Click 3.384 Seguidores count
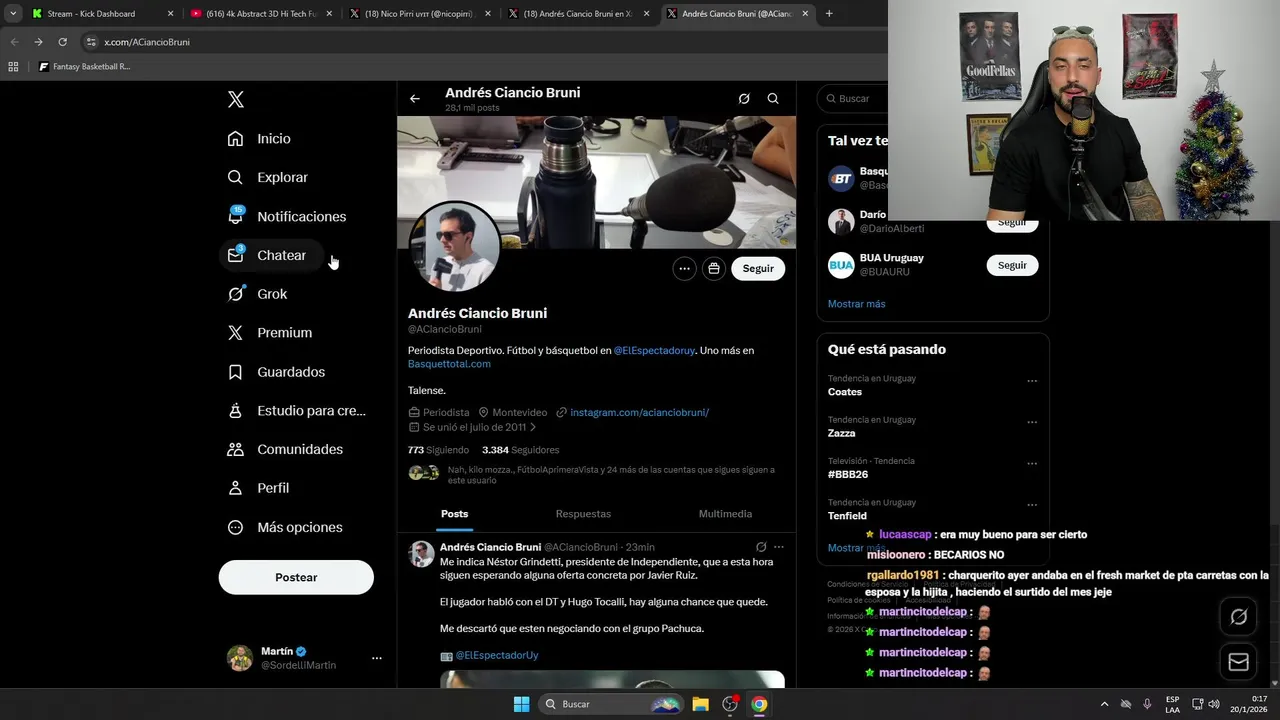Screen dimensions: 1280x720 [x=520, y=450]
